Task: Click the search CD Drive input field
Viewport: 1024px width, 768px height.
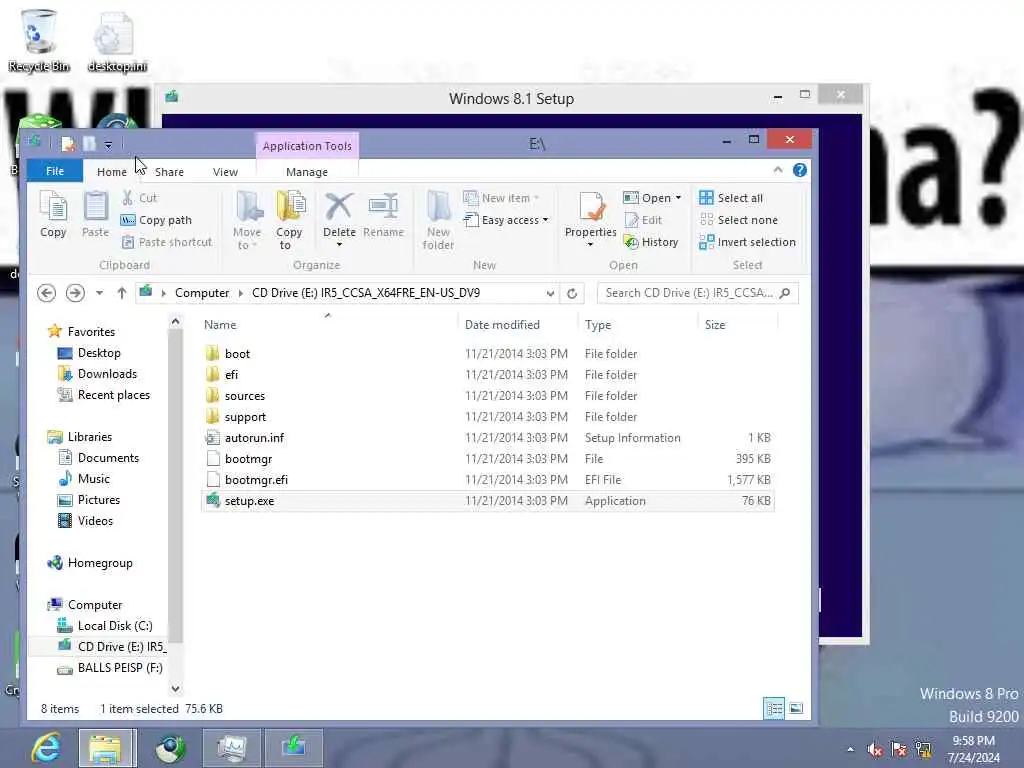Action: 688,293
